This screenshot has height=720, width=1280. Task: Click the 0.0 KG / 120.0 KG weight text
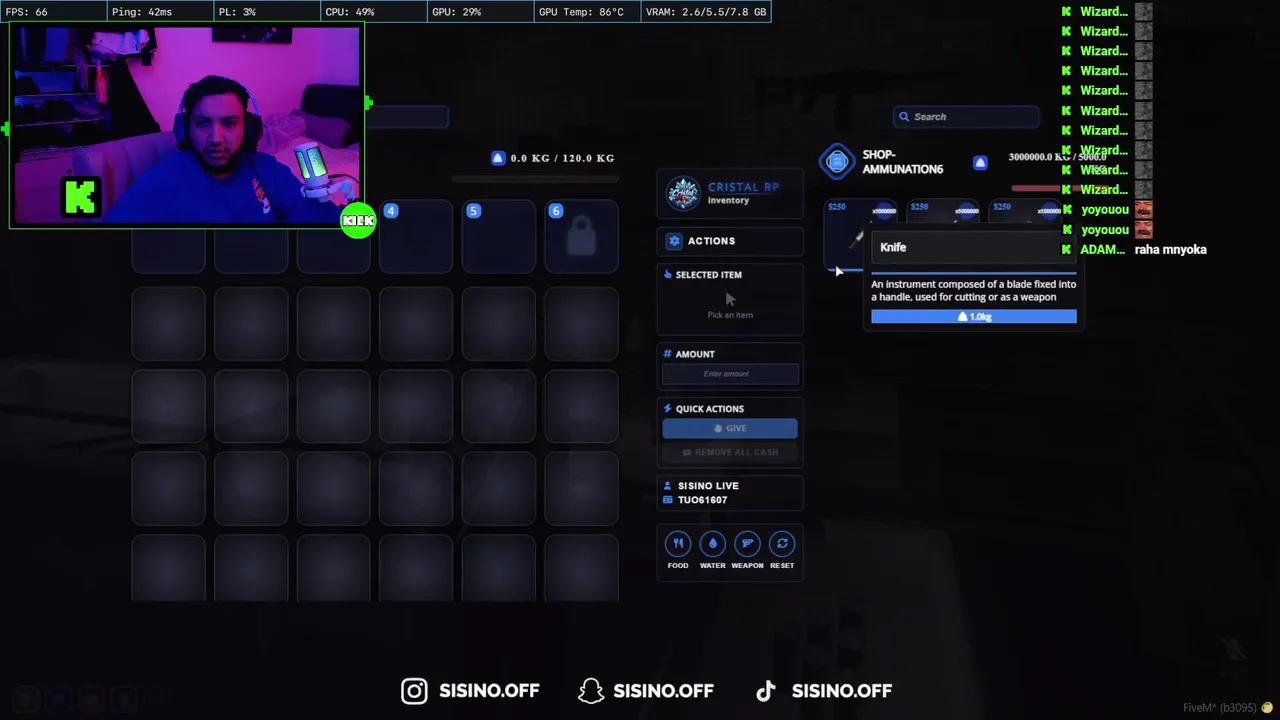click(x=562, y=158)
